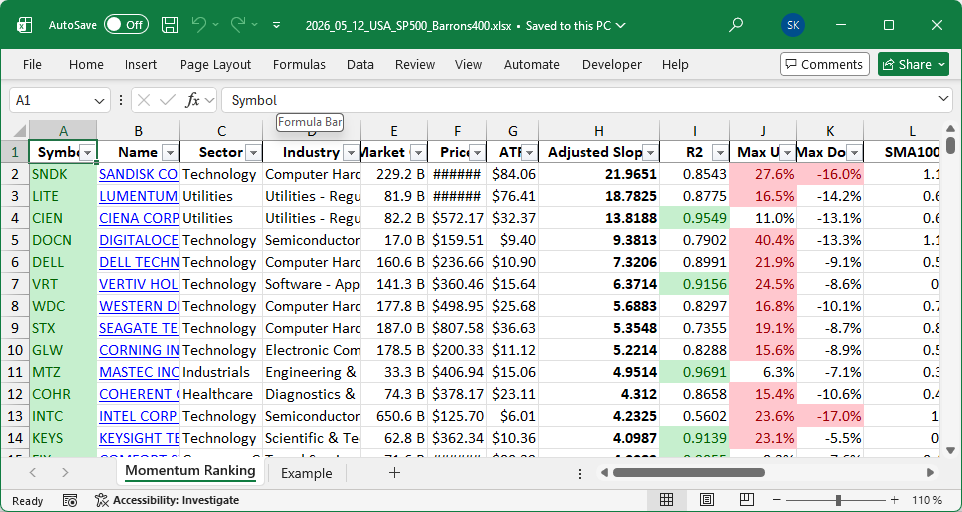The image size is (962, 512).
Task: Click the New Sheet plus icon
Action: tap(394, 472)
